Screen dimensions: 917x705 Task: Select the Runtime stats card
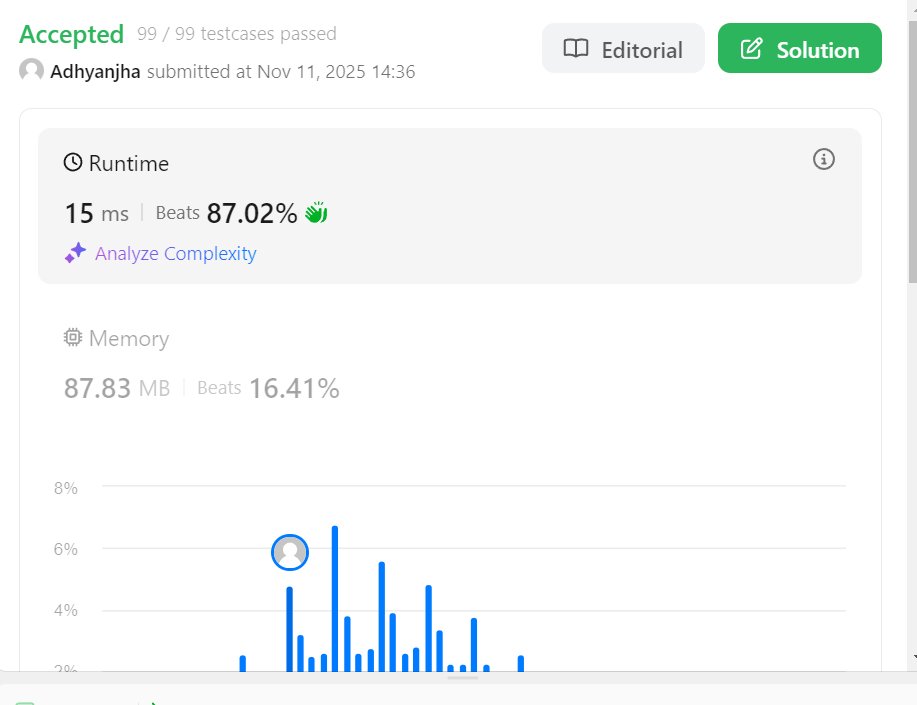point(449,207)
